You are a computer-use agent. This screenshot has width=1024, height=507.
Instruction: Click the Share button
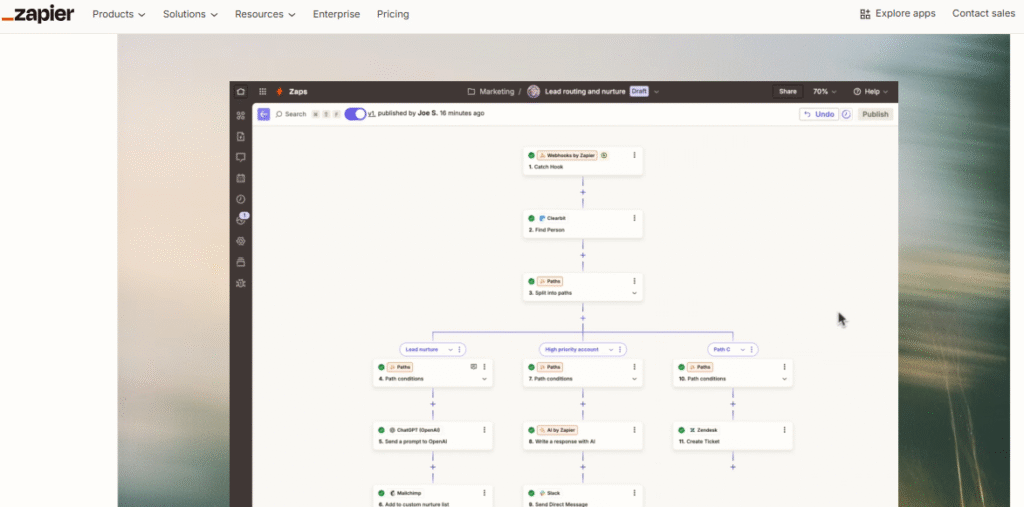click(x=788, y=91)
